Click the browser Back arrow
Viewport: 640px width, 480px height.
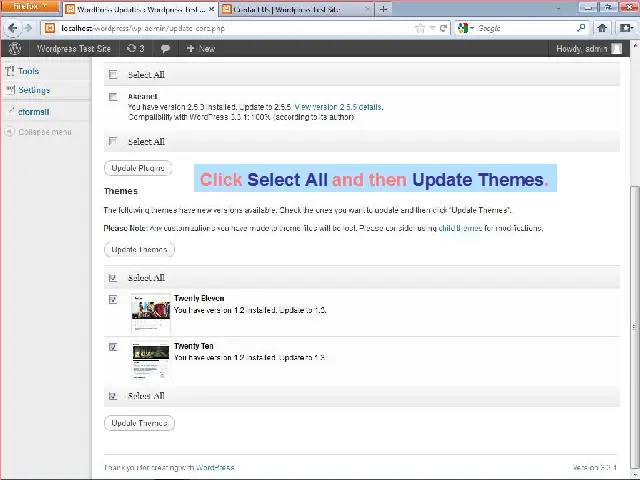[13, 28]
